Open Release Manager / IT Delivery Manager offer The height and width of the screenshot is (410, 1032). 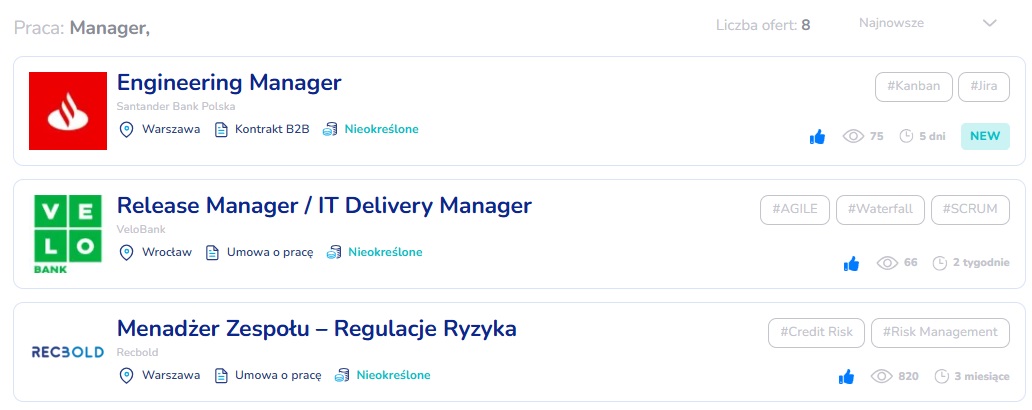pos(324,206)
